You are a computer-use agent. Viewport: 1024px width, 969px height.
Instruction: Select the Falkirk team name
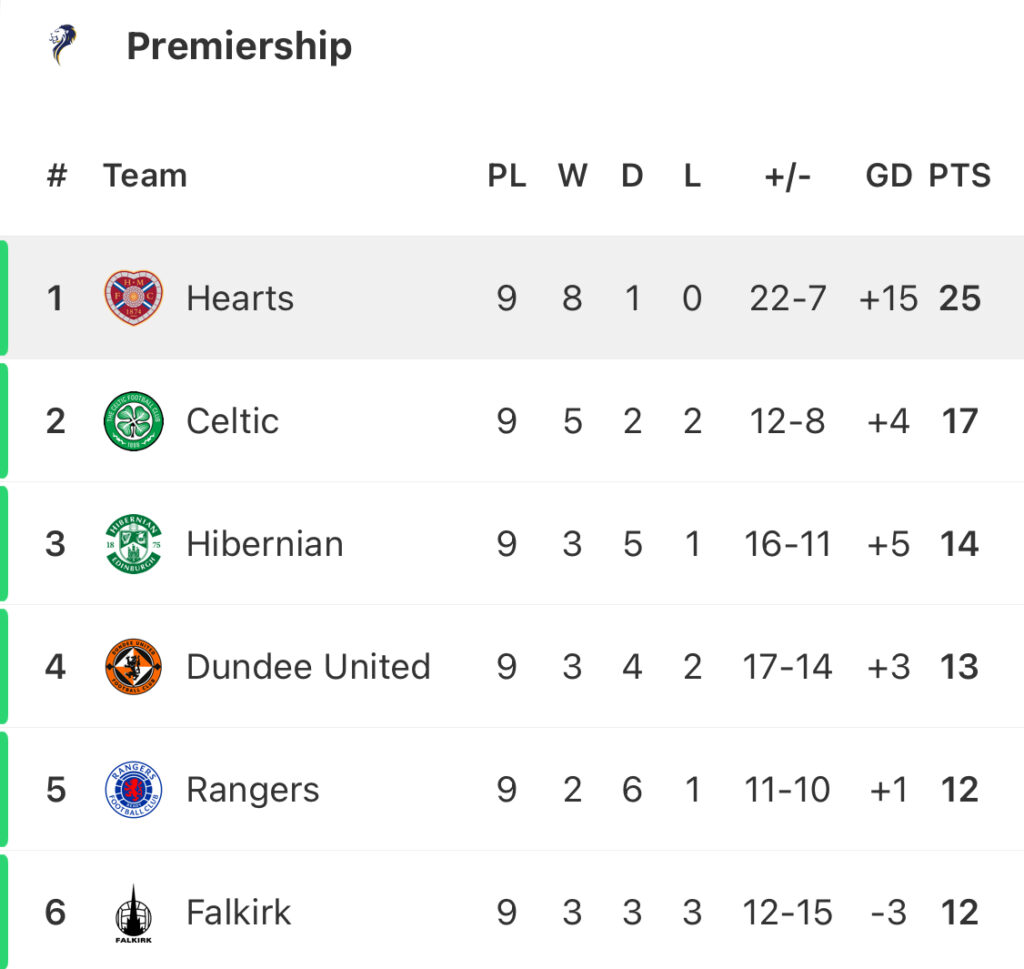click(x=238, y=913)
